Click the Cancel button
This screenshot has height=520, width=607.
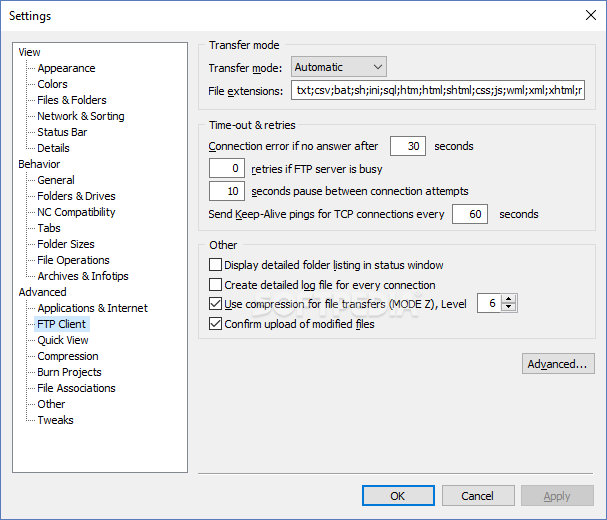click(478, 496)
